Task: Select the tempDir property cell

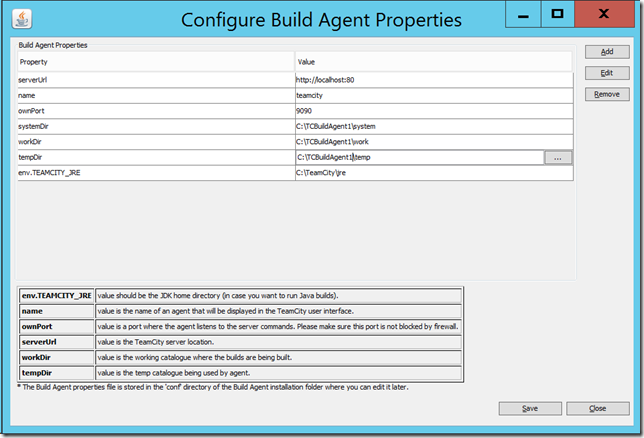Action: (x=156, y=157)
